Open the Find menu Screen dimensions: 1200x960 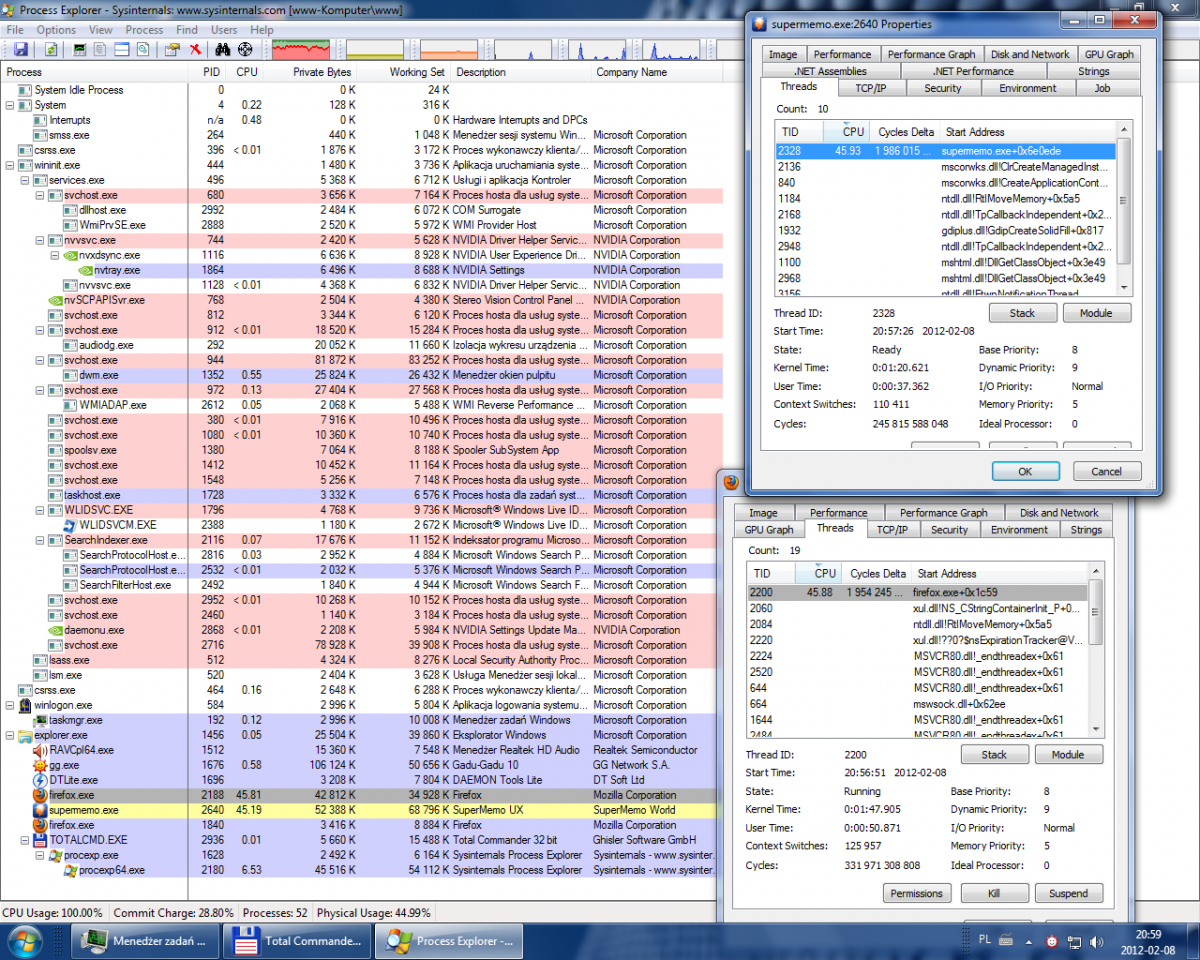point(187,30)
